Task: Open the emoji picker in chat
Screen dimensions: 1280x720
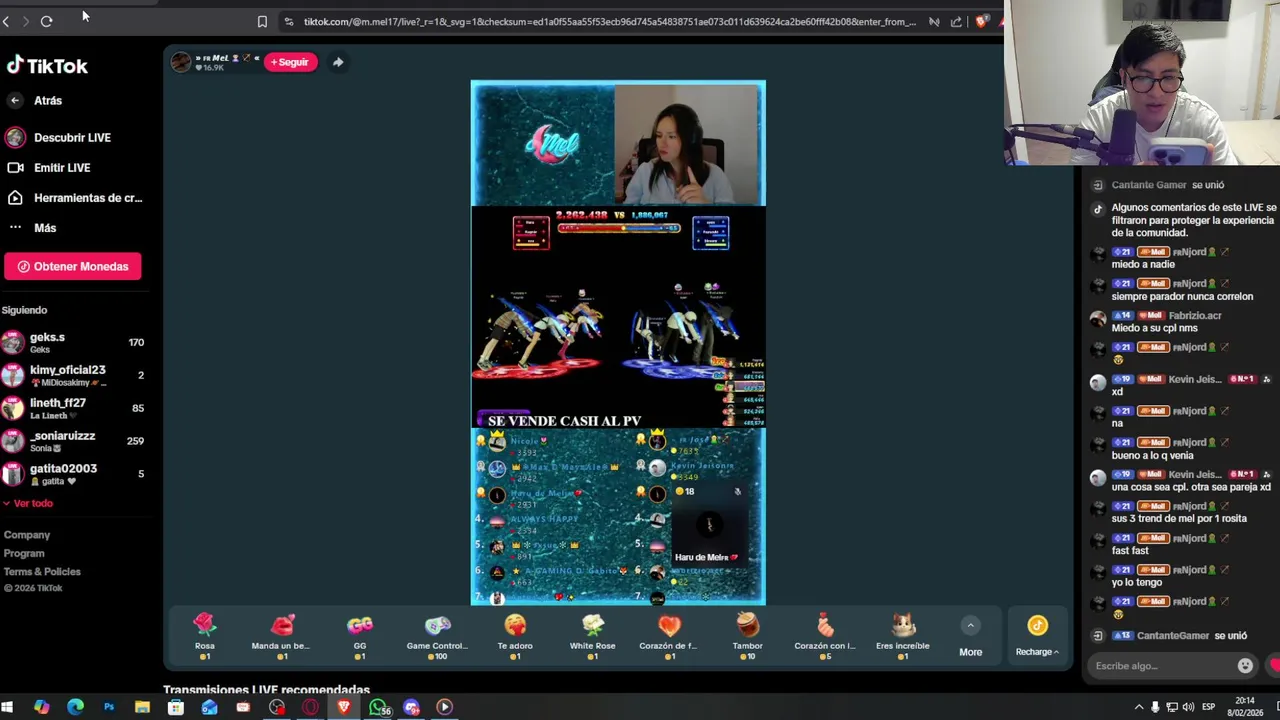Action: (x=1245, y=666)
